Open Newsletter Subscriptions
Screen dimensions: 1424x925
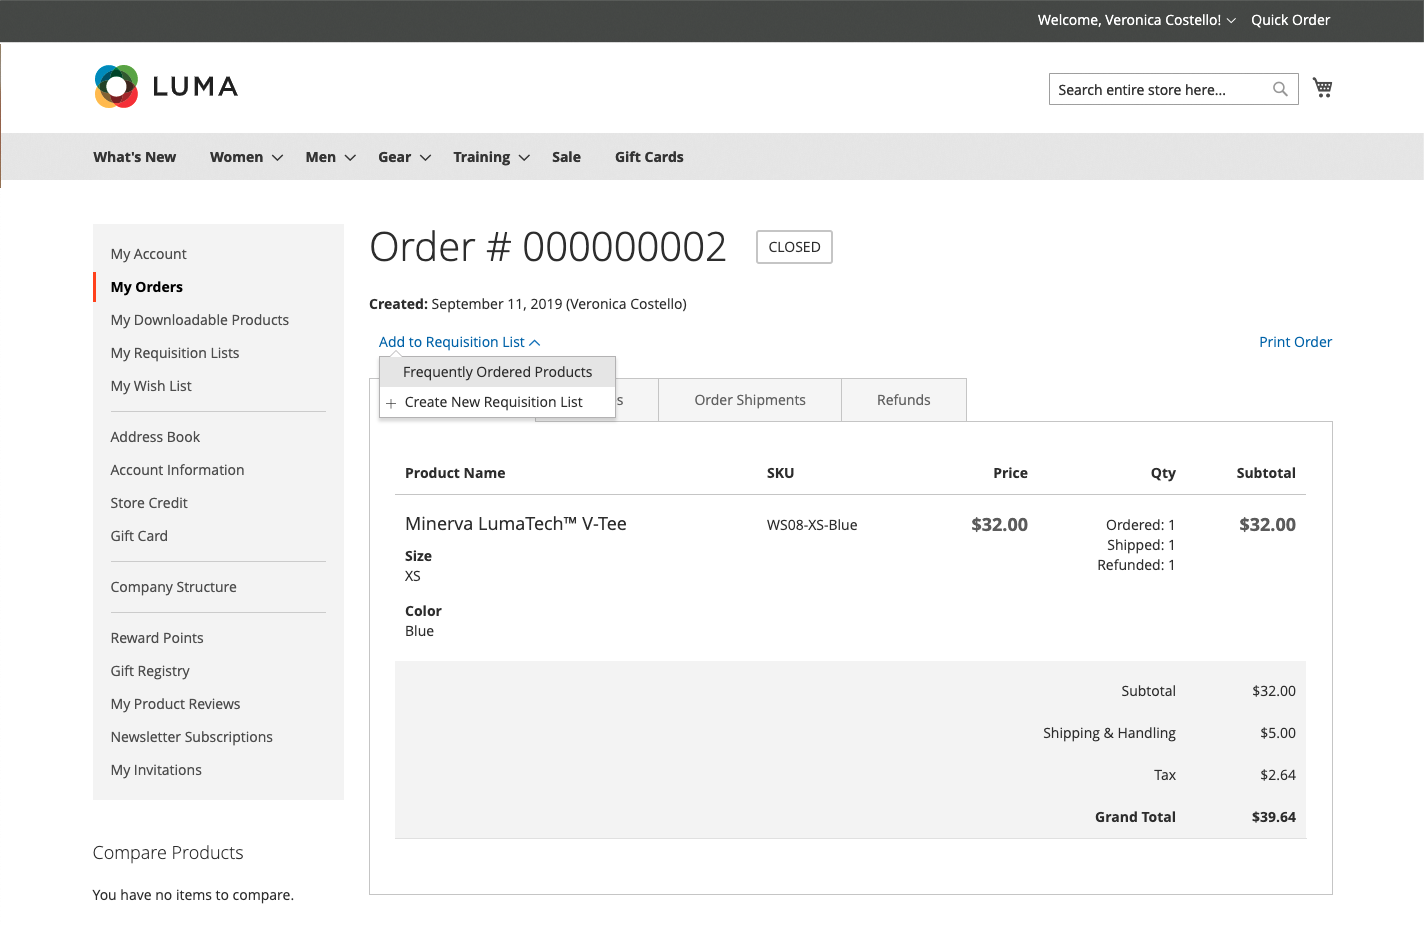point(192,737)
